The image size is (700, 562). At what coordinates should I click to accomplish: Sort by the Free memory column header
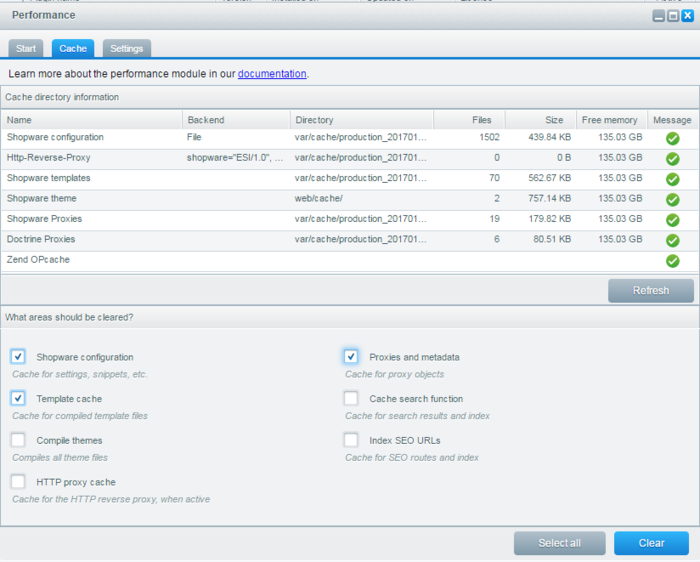(x=612, y=120)
